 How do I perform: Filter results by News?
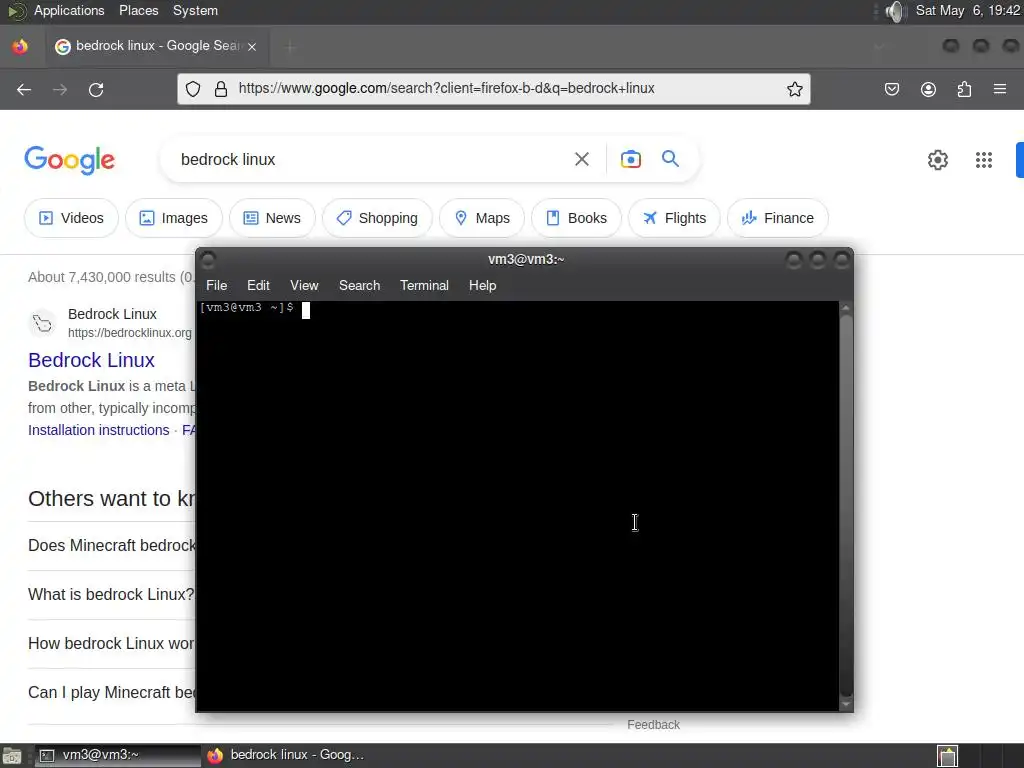[x=272, y=218]
